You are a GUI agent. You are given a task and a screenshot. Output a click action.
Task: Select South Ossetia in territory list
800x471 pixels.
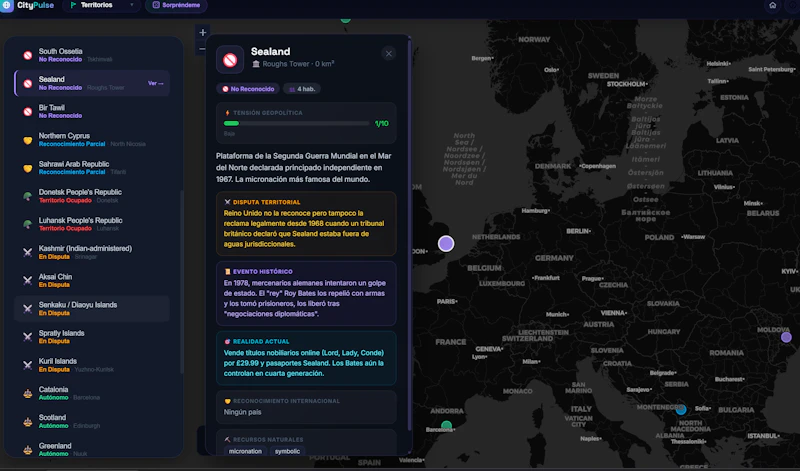pos(92,55)
